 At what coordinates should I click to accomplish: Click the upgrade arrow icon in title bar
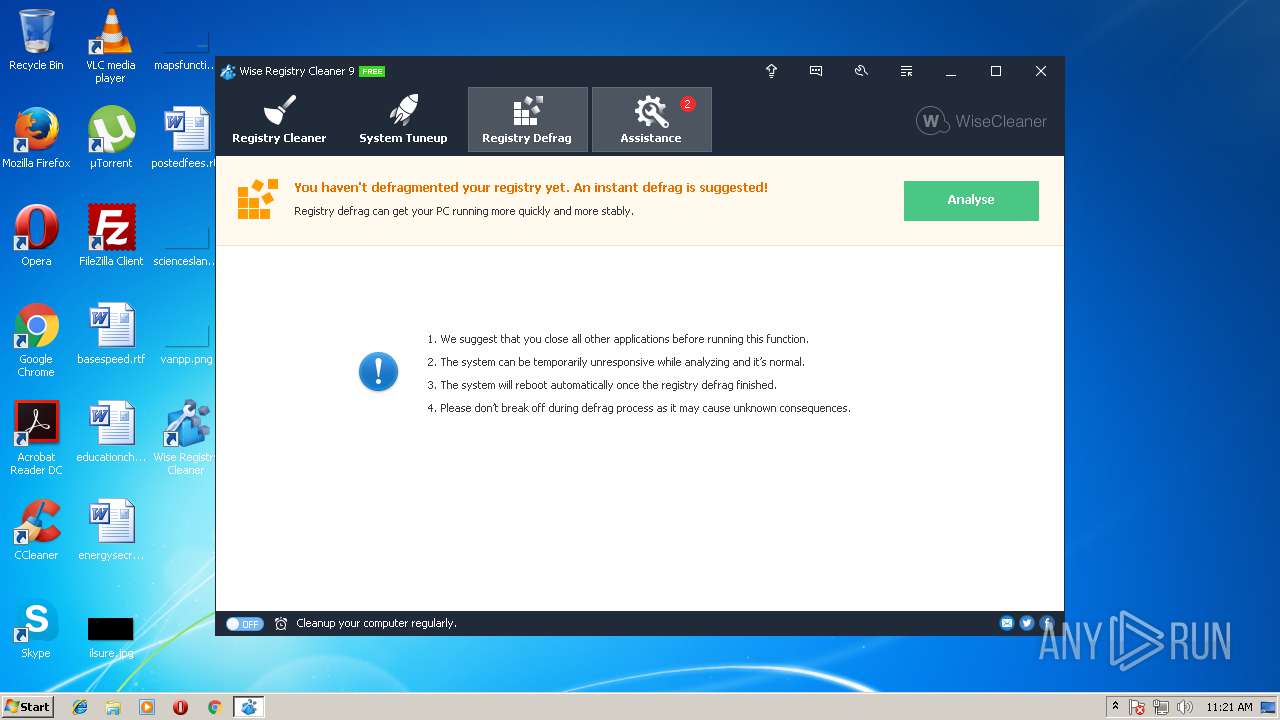[771, 71]
